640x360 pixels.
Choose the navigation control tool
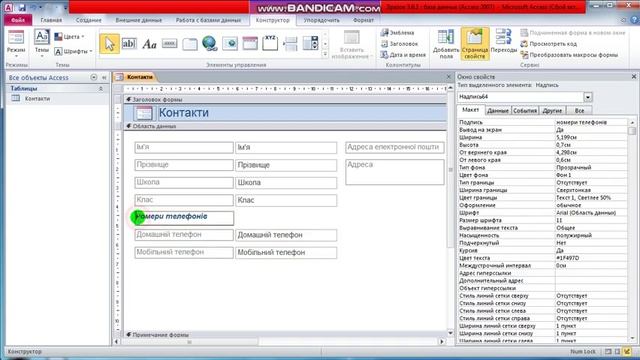tap(250, 44)
